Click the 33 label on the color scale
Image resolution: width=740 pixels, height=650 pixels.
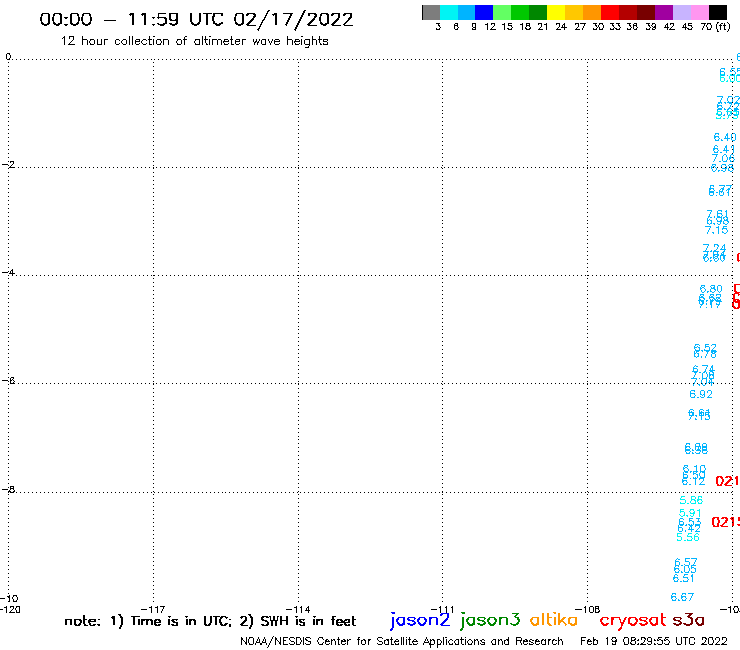(x=615, y=27)
